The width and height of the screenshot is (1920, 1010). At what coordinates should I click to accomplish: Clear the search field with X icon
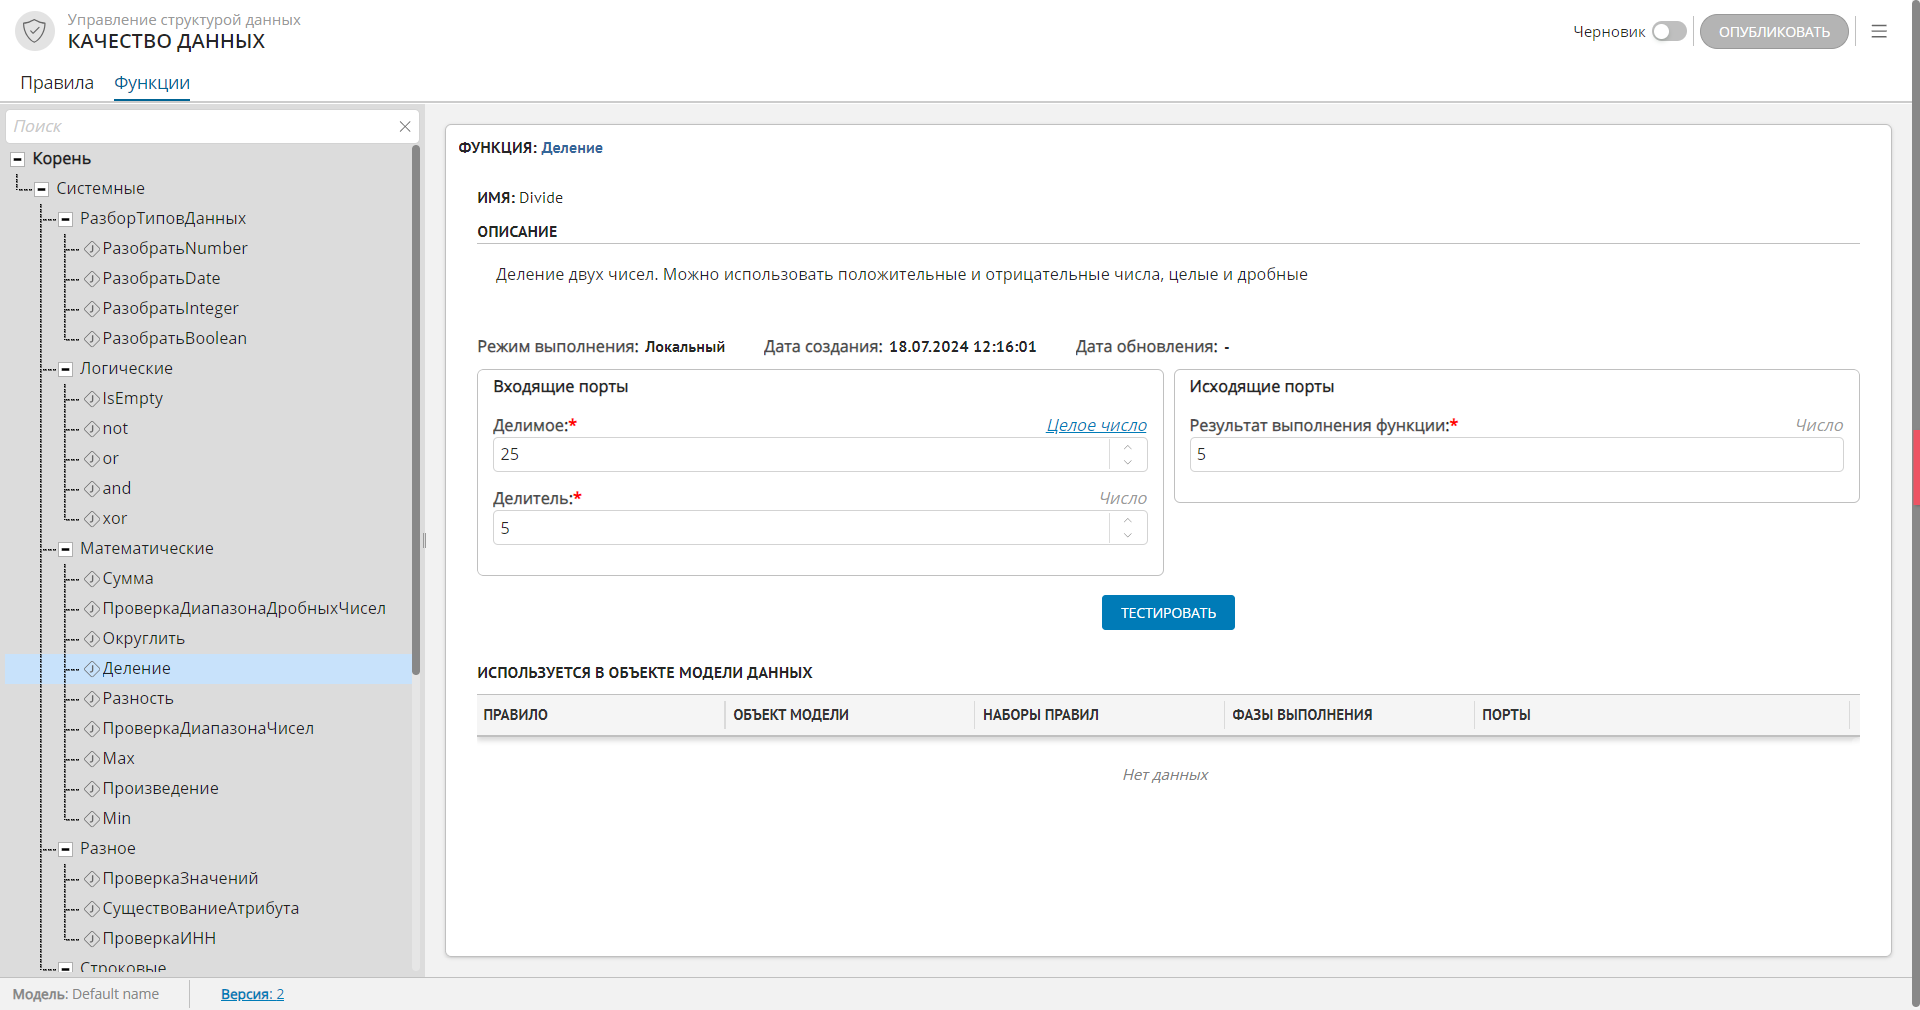[x=405, y=127]
